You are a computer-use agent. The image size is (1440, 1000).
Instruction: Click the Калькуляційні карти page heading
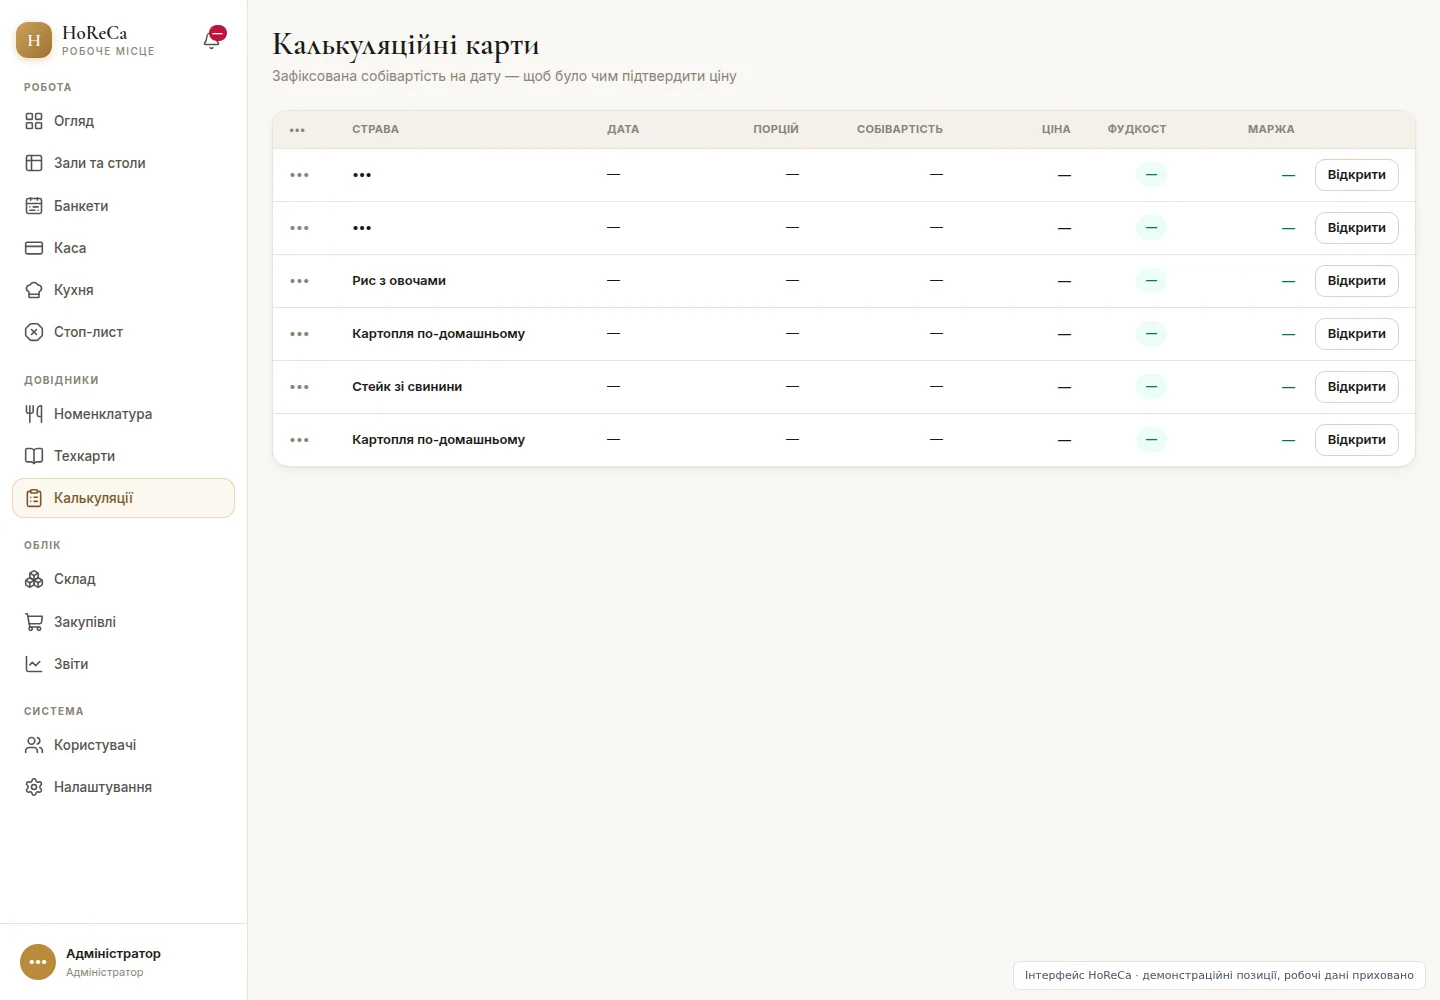tap(406, 45)
